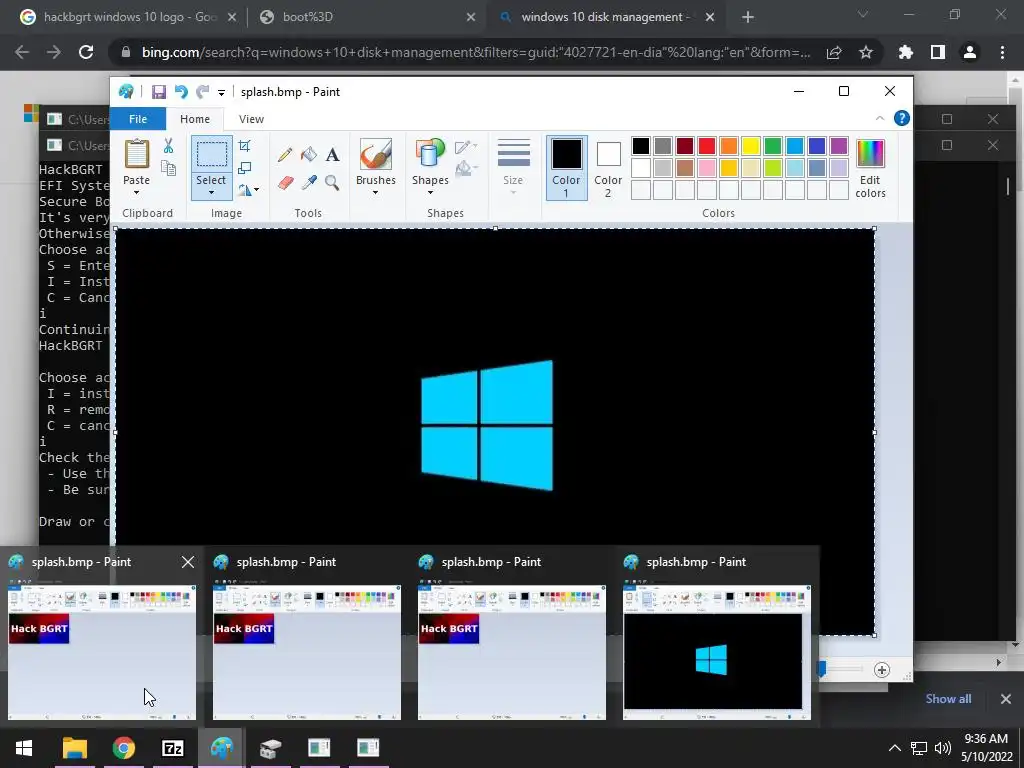
Task: Click the Edit colors rainbow icon
Action: click(x=870, y=154)
